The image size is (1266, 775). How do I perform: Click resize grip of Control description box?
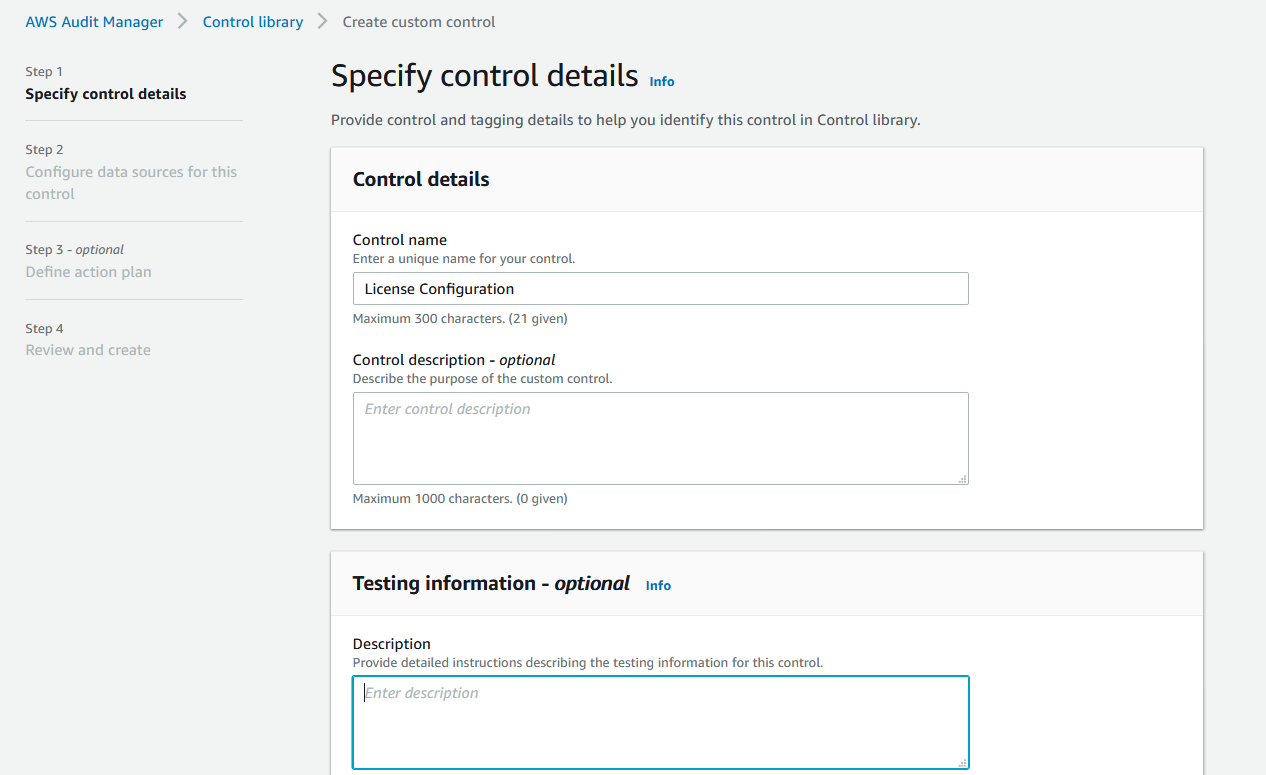pyautogui.click(x=962, y=479)
